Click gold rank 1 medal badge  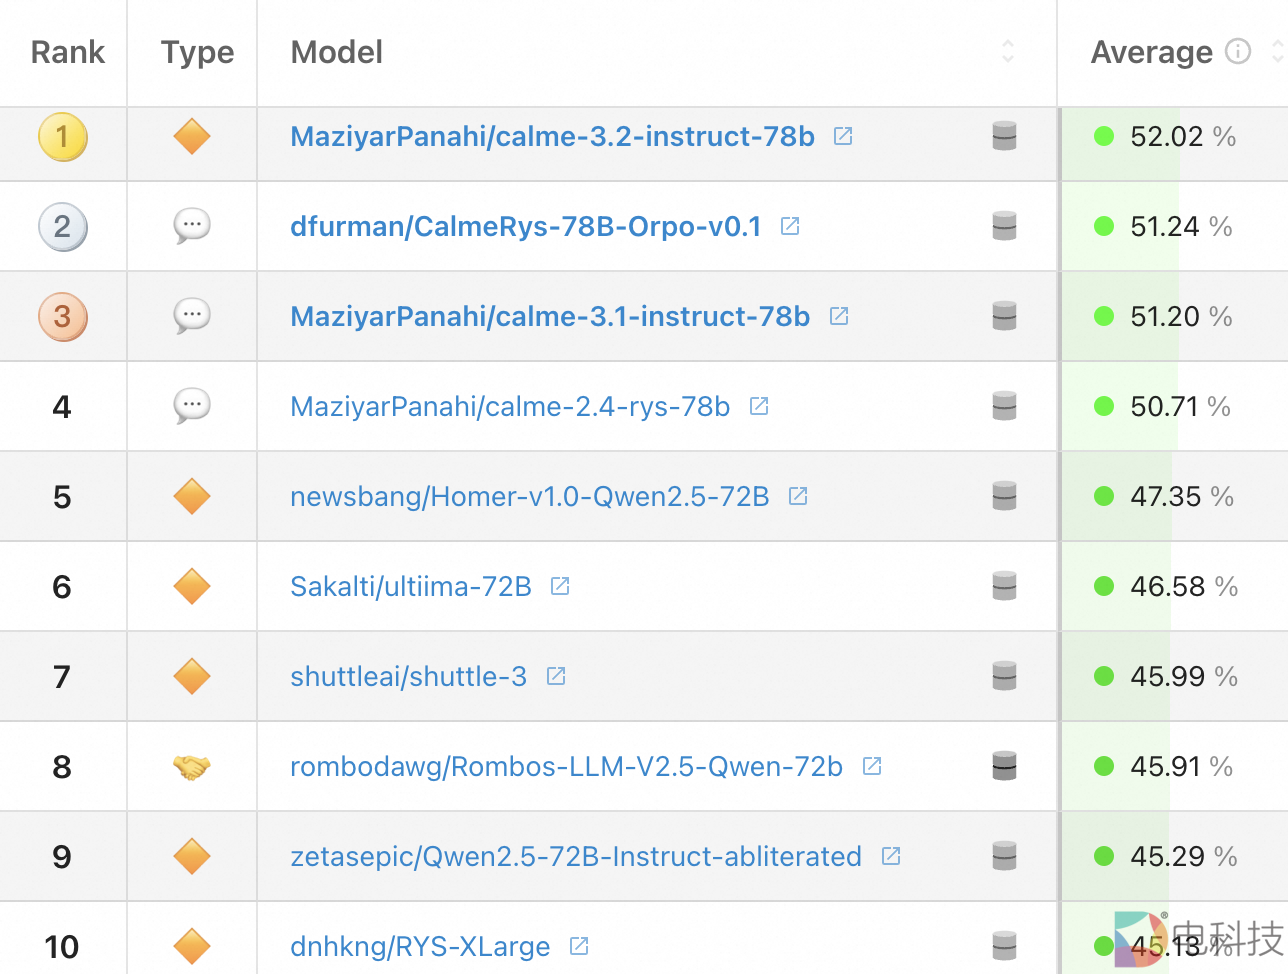(x=62, y=136)
